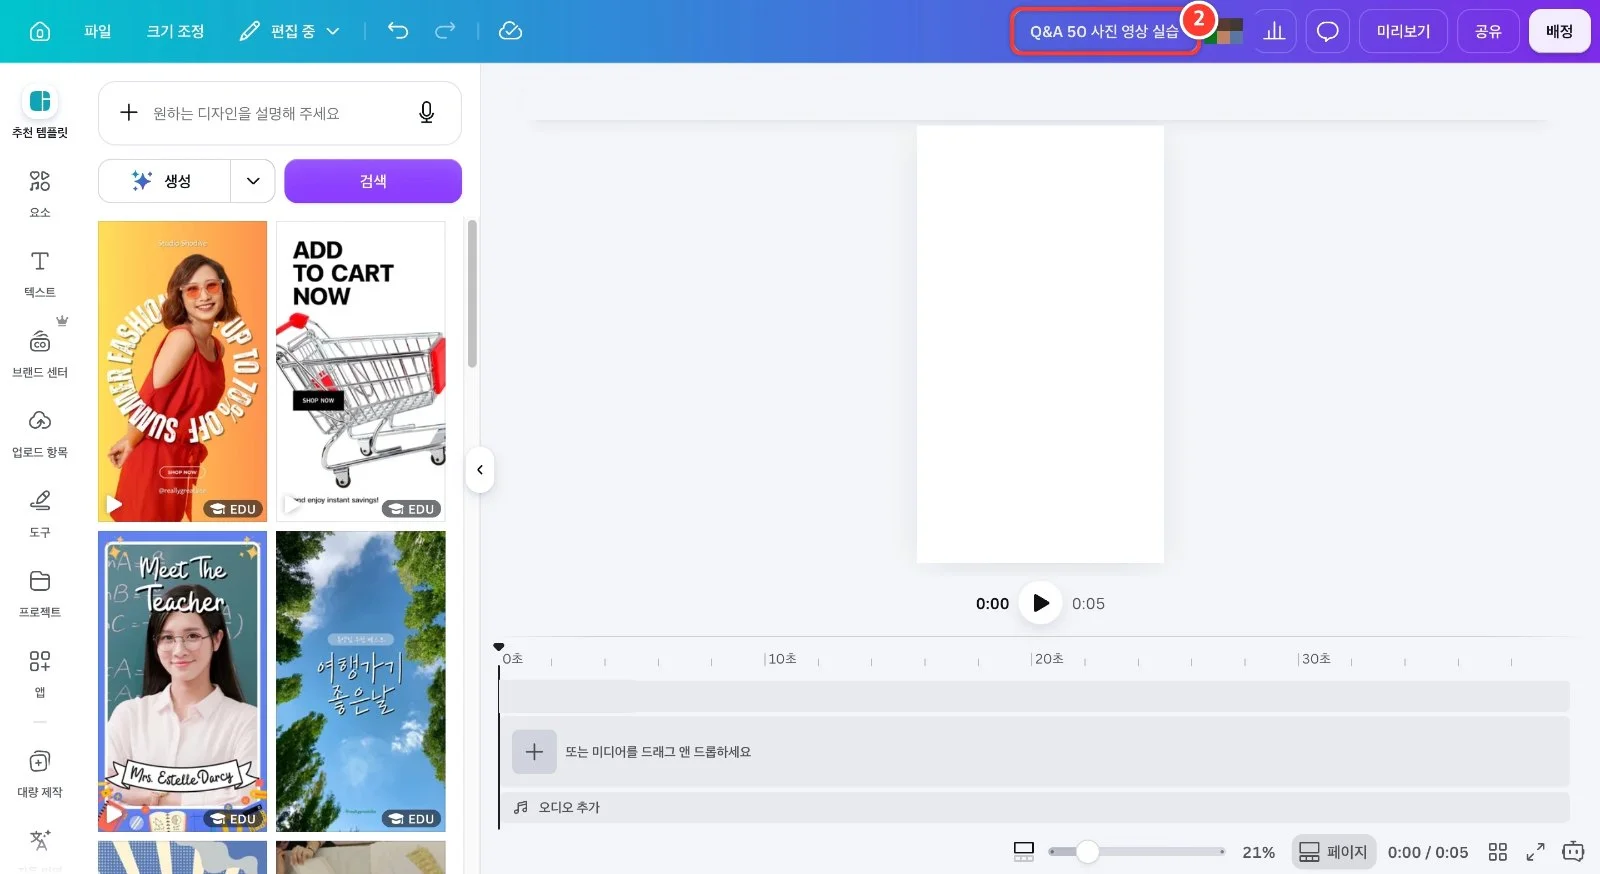The image size is (1600, 874).
Task: Open the 추천 템플릿 sidebar panel
Action: pyautogui.click(x=40, y=112)
